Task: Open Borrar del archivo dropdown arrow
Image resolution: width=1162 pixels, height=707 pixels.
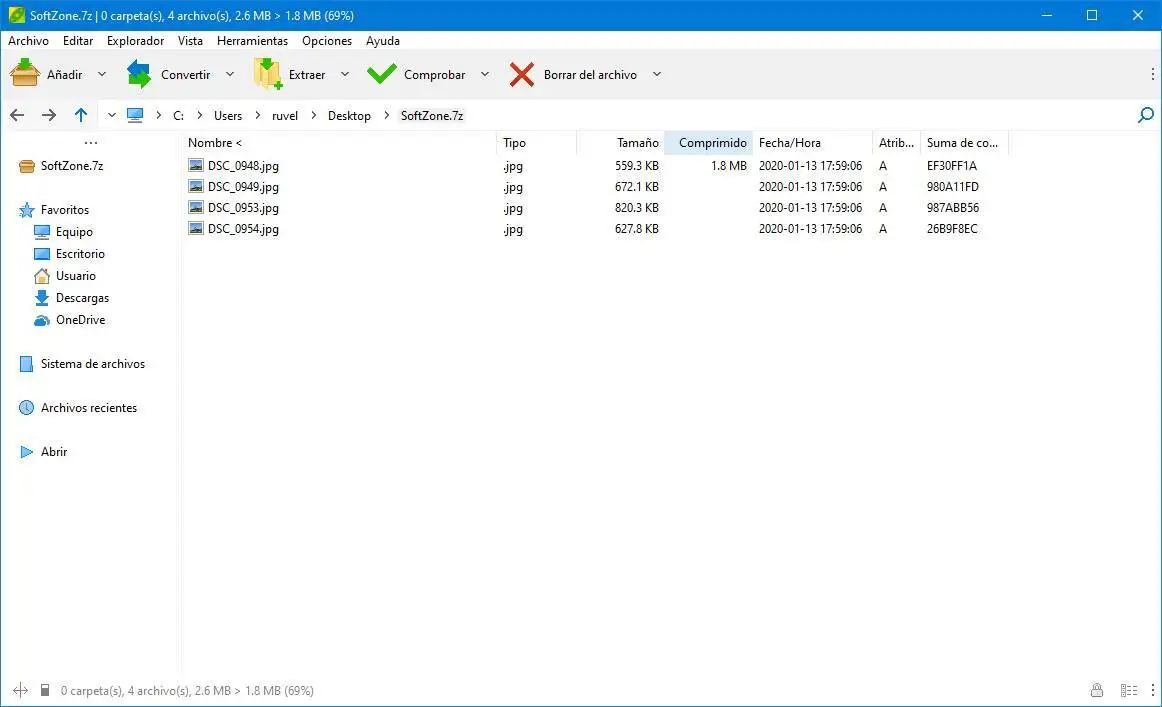Action: click(x=657, y=74)
